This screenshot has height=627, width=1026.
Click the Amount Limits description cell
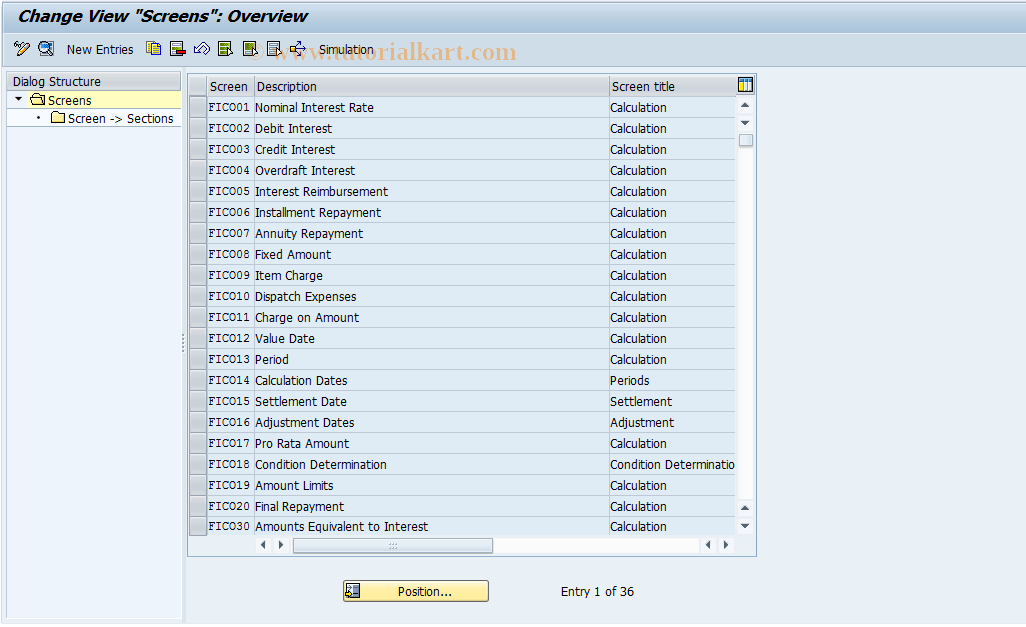coord(431,485)
